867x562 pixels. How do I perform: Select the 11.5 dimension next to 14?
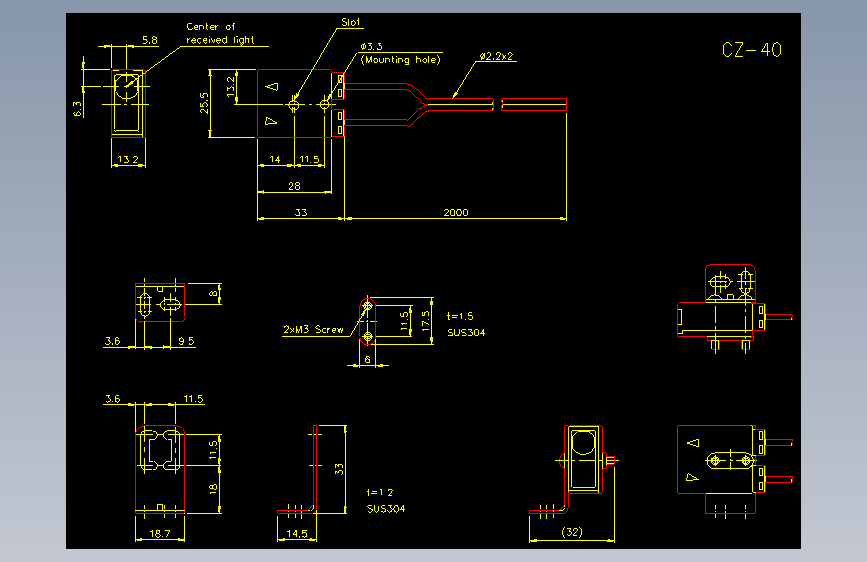point(309,159)
